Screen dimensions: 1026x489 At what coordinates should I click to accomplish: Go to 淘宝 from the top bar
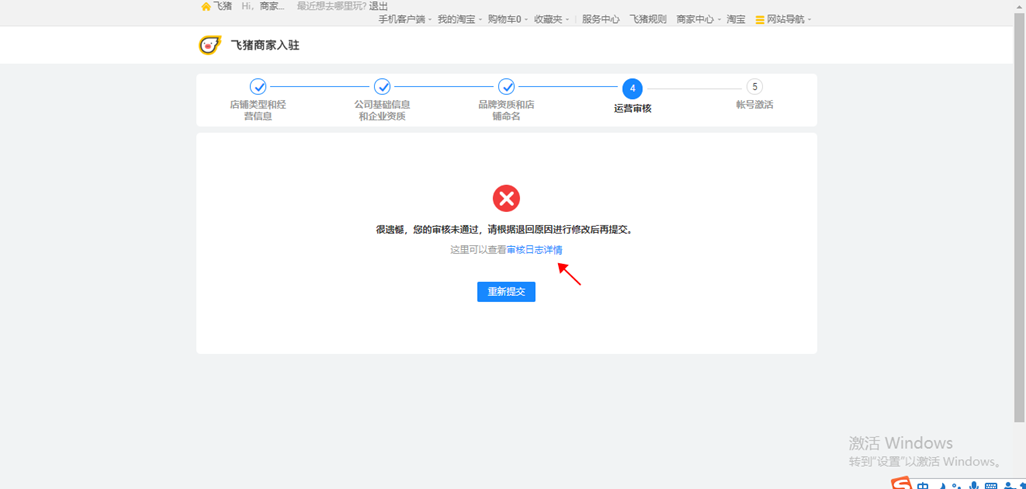pyautogui.click(x=735, y=20)
